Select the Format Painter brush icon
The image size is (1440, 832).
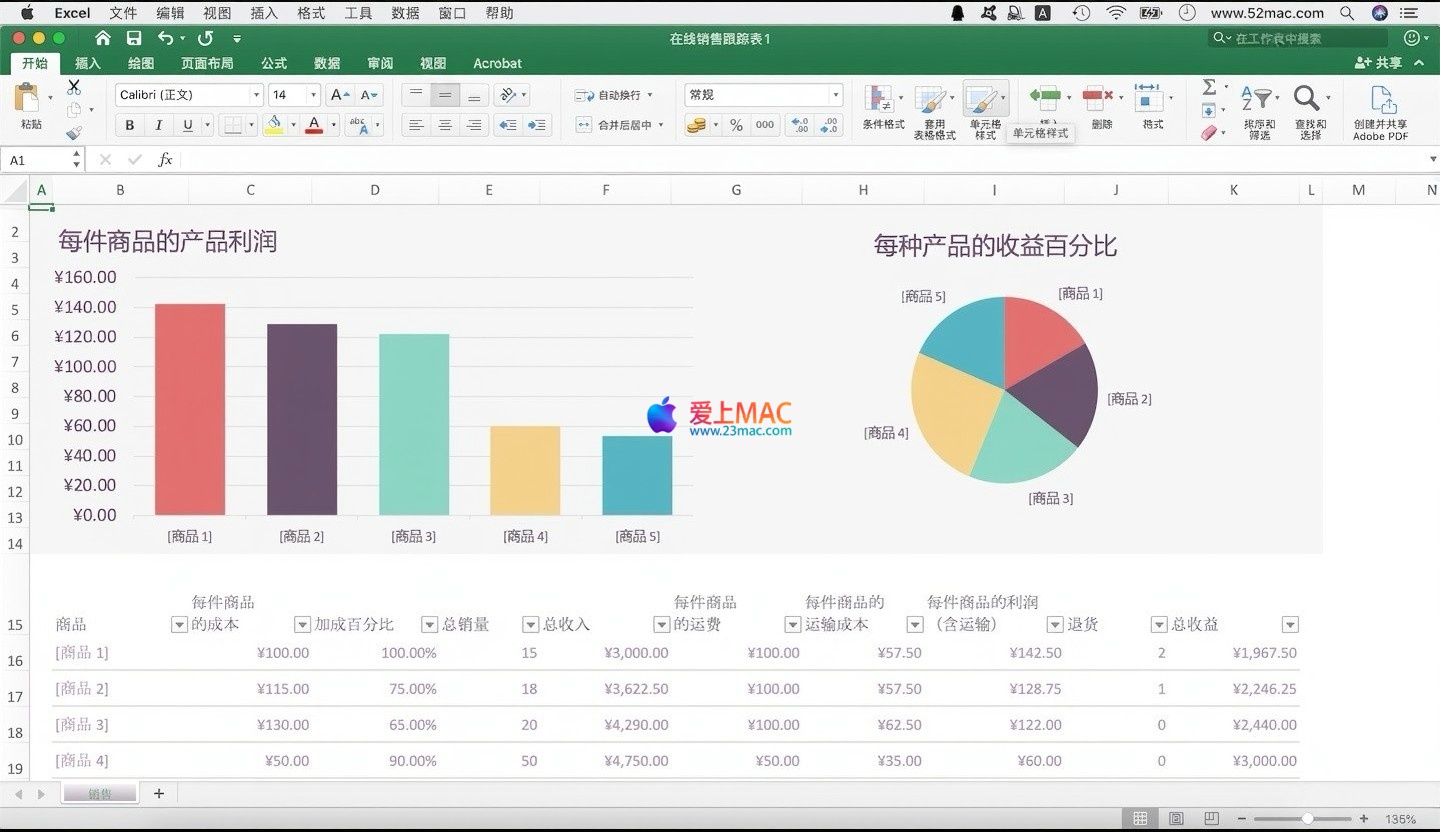pos(74,132)
